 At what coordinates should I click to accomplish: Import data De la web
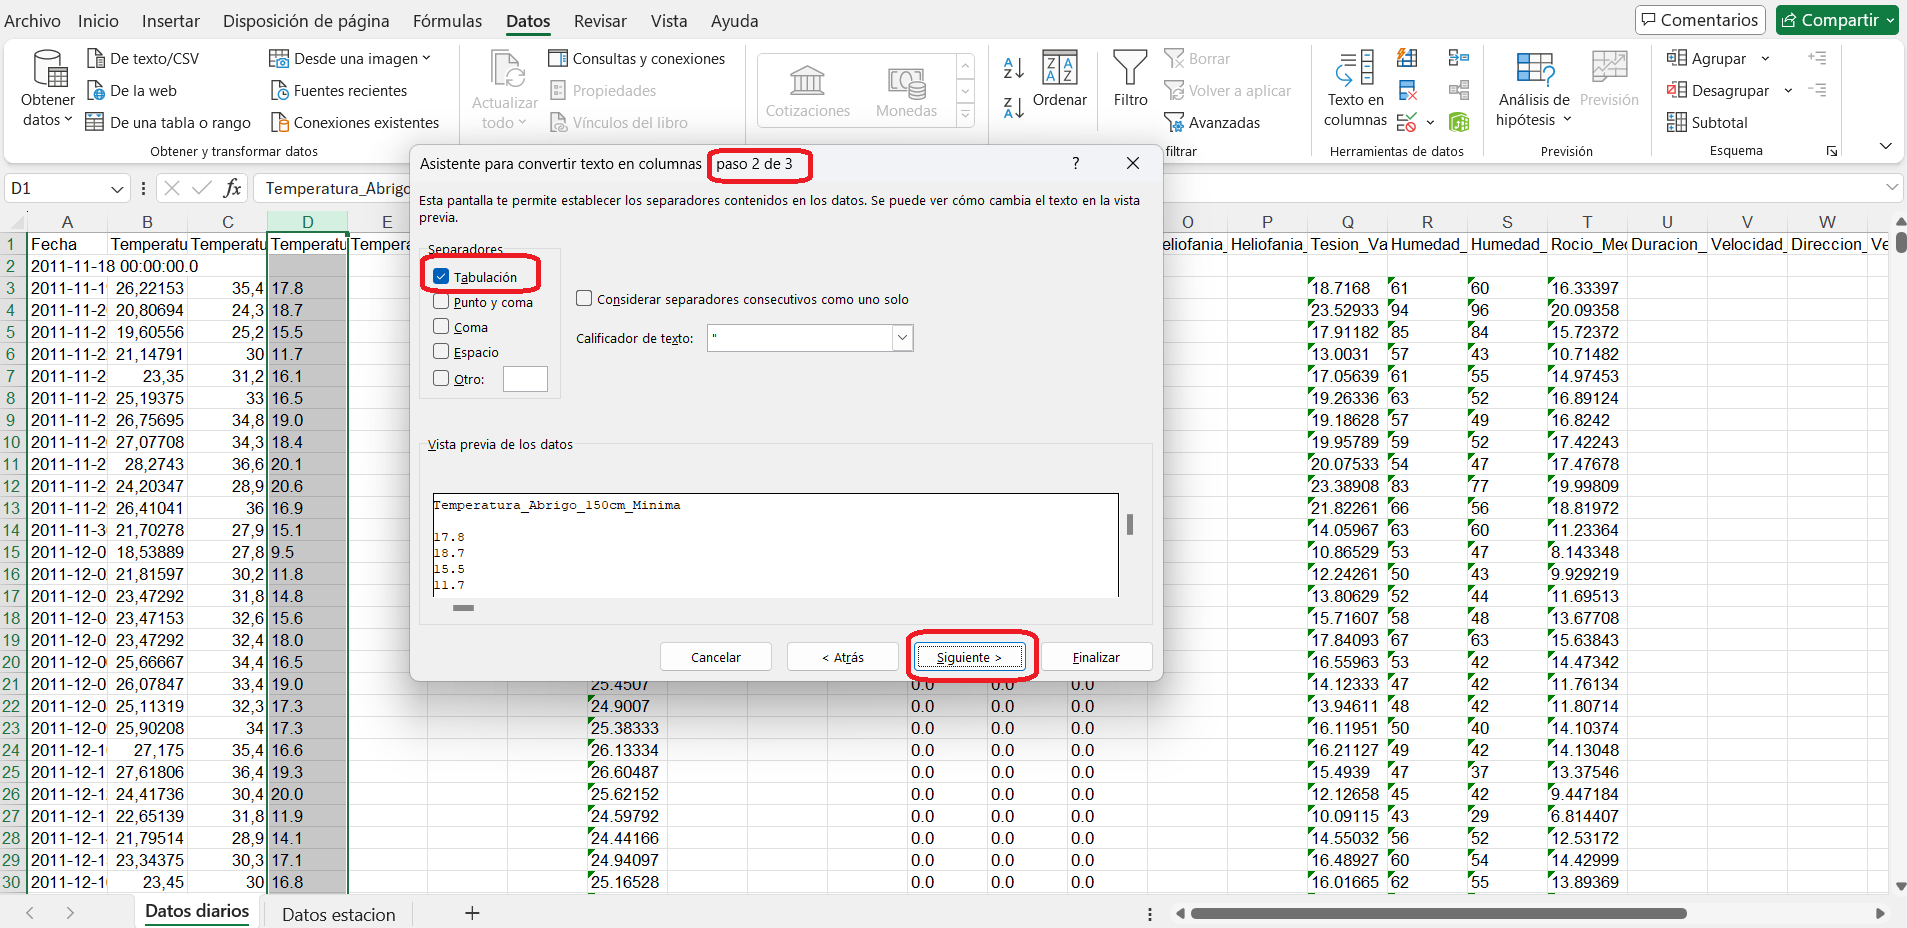[x=132, y=90]
